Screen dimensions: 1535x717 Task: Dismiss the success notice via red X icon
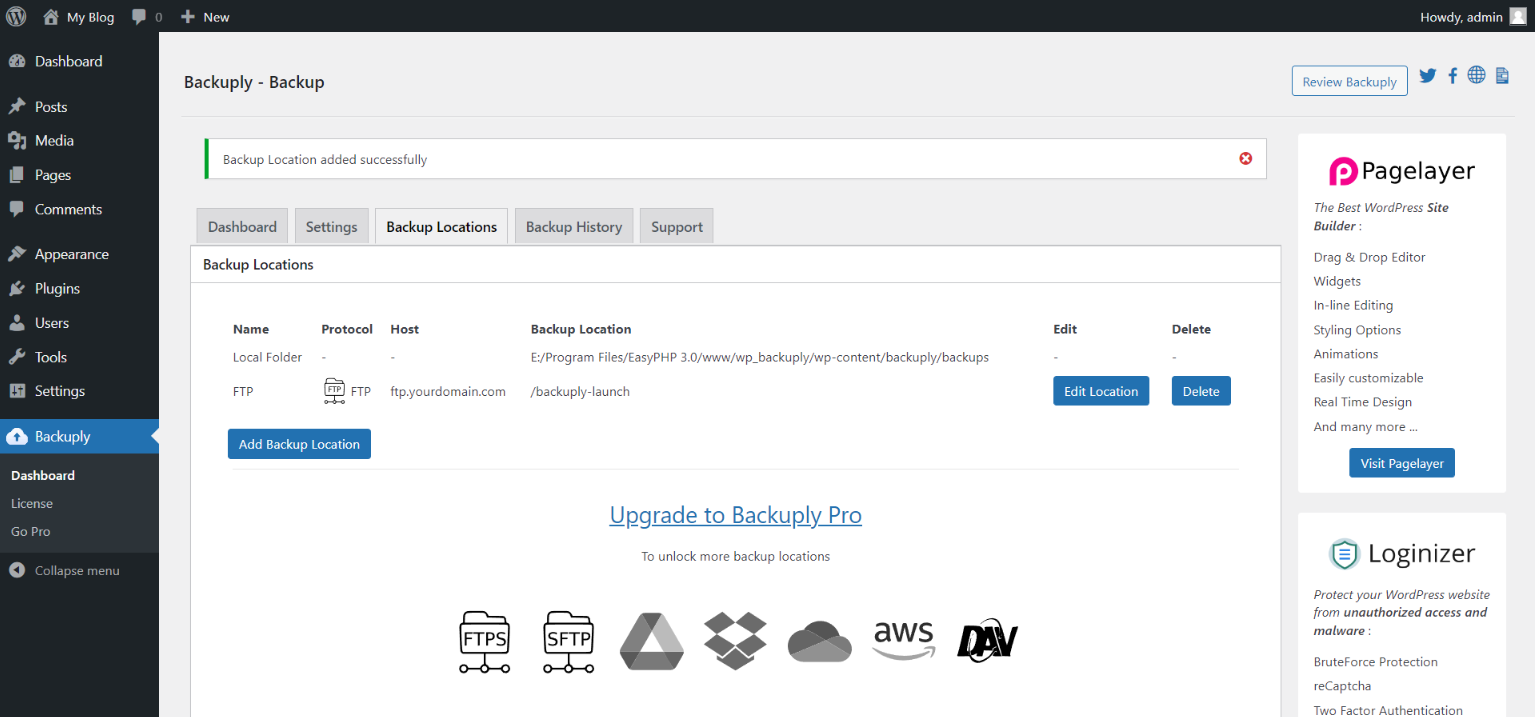(1245, 158)
